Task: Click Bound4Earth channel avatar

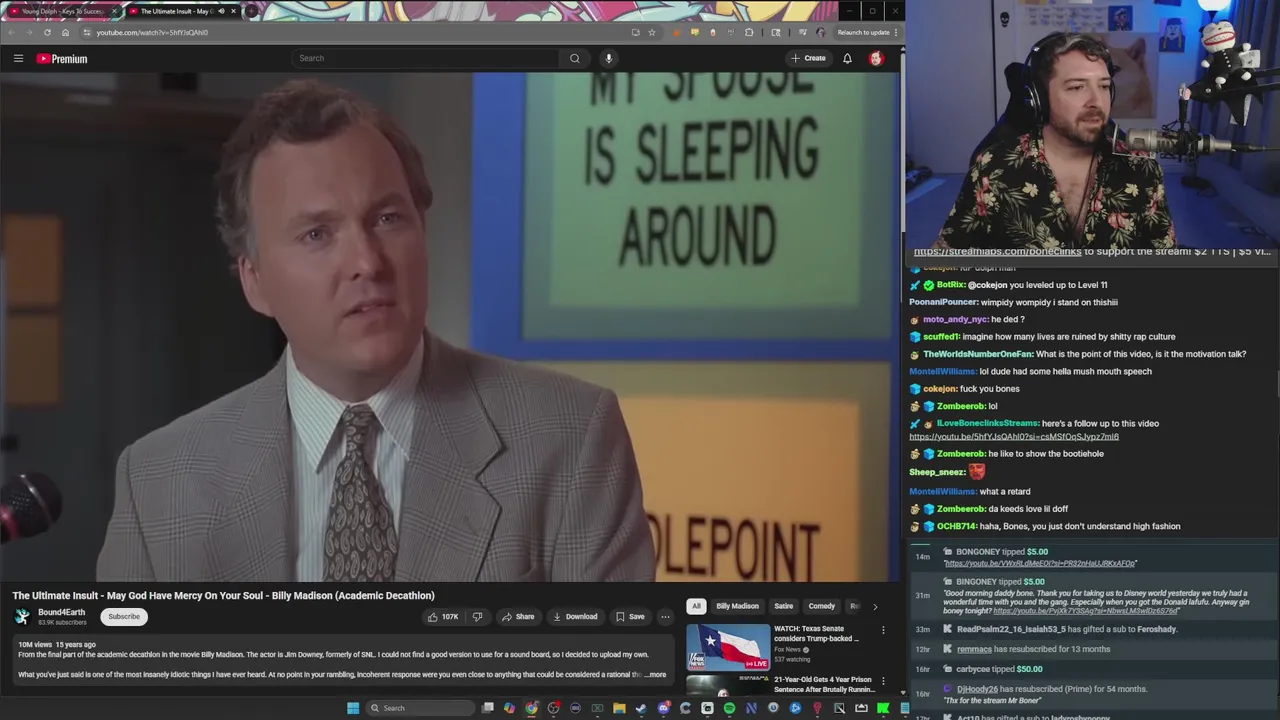Action: [x=22, y=616]
